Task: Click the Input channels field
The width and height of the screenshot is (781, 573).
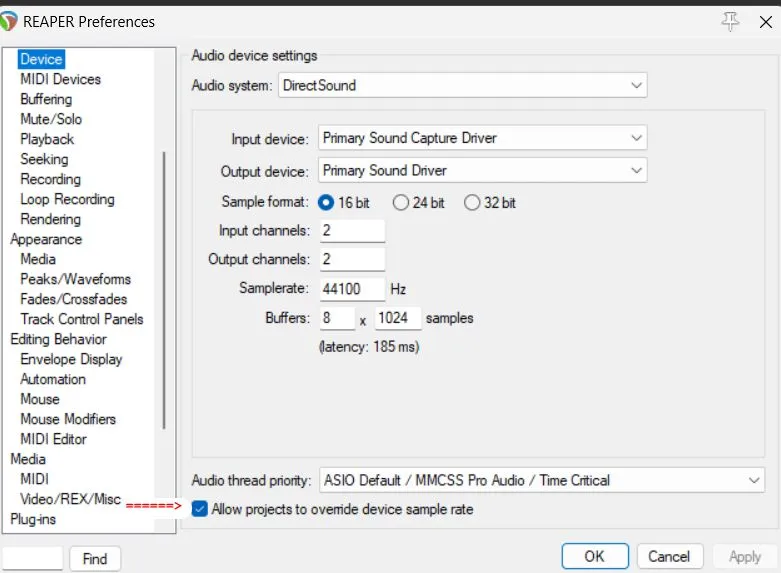Action: 352,230
